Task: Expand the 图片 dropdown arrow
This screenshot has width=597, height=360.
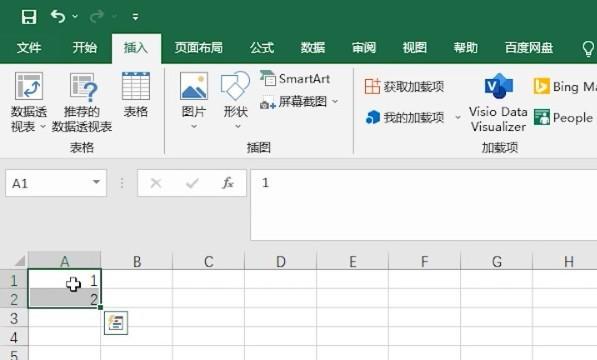Action: (194, 126)
